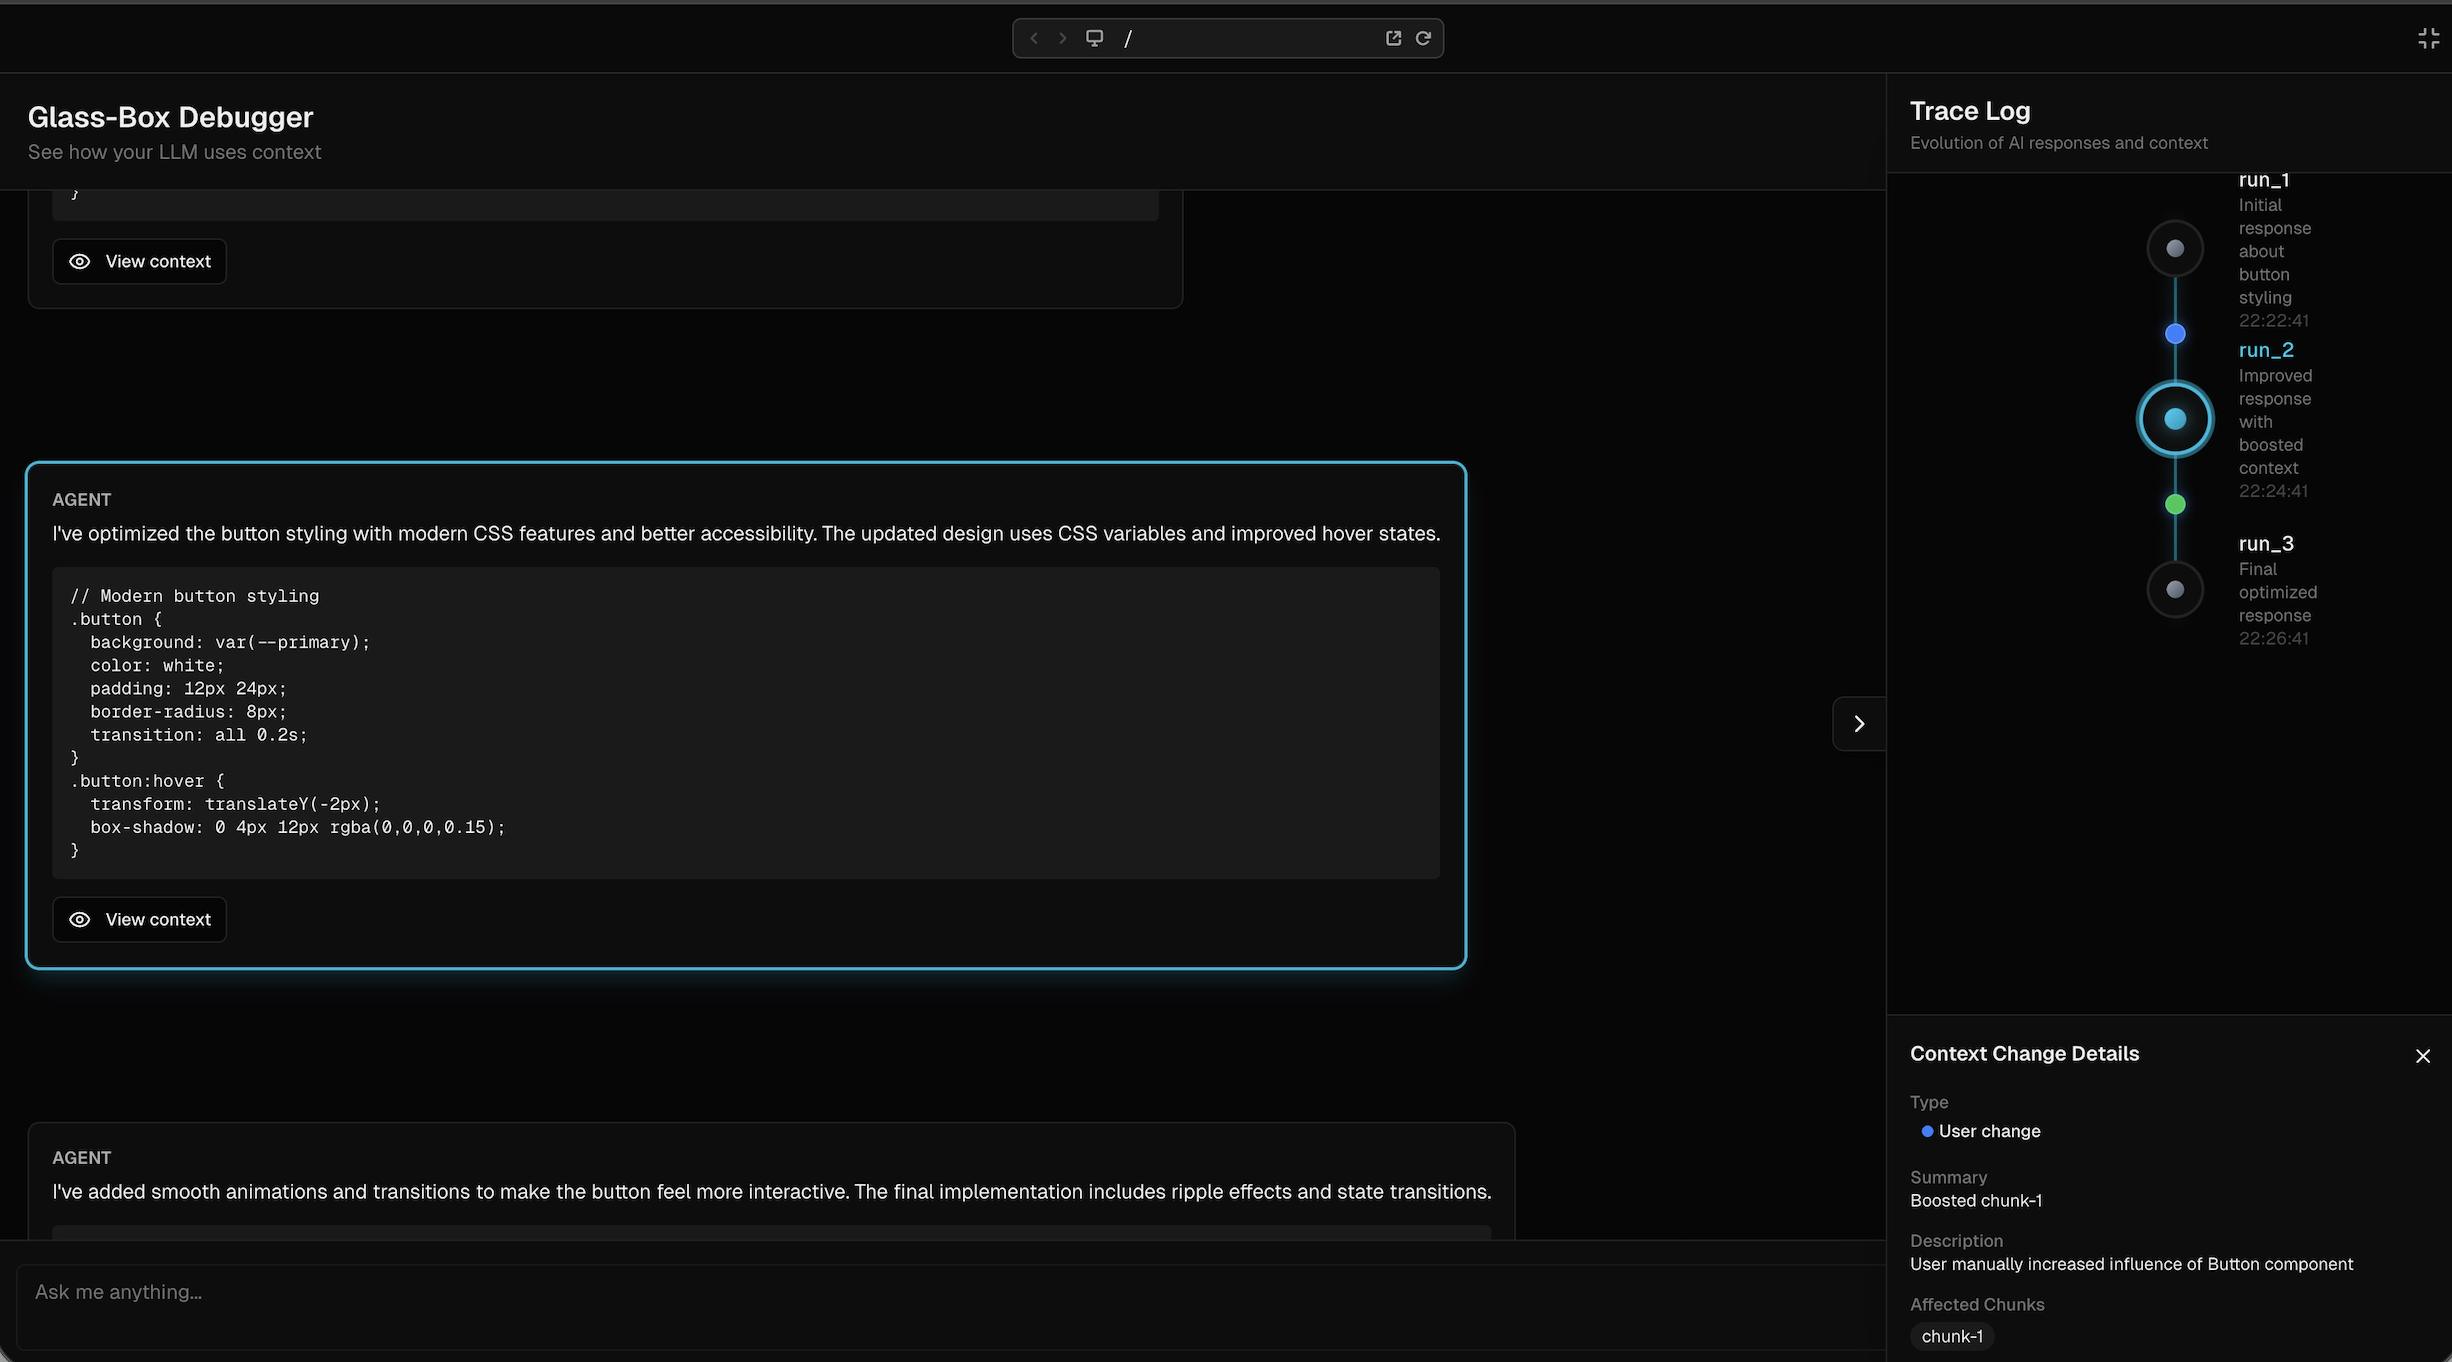
Task: Click the browser forward arrow icon
Action: pyautogui.click(x=1063, y=38)
